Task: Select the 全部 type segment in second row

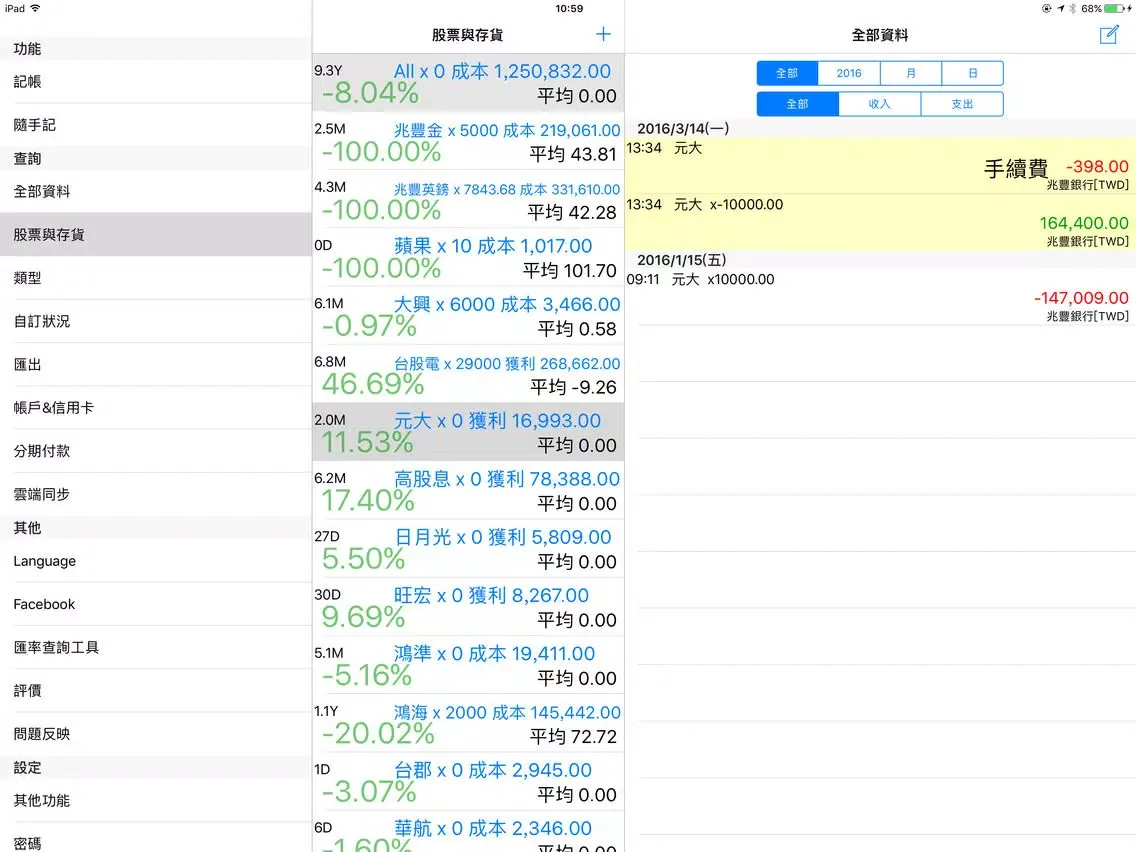Action: (798, 104)
